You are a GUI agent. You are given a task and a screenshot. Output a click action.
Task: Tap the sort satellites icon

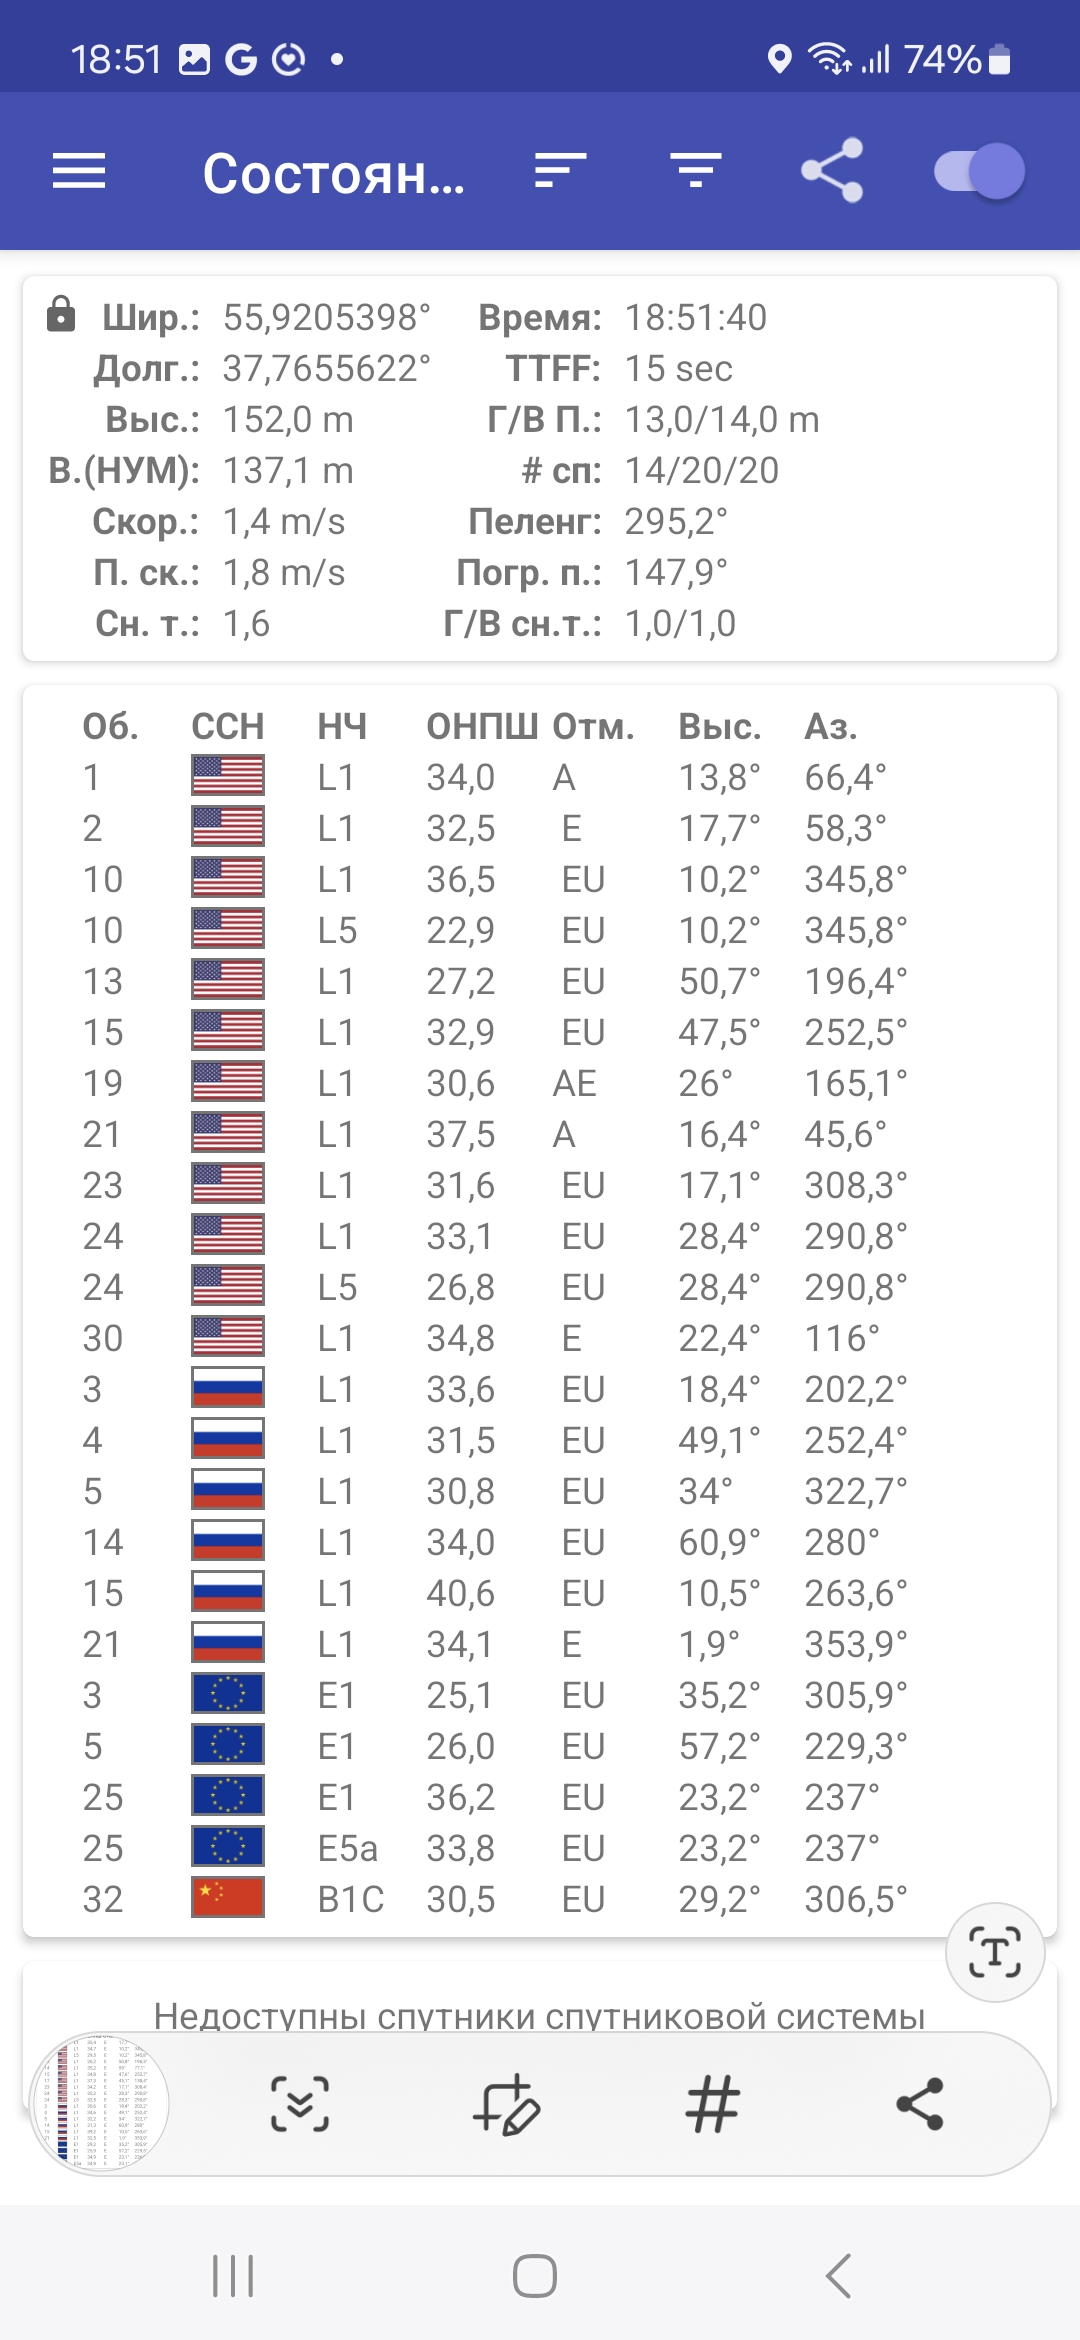pos(560,171)
